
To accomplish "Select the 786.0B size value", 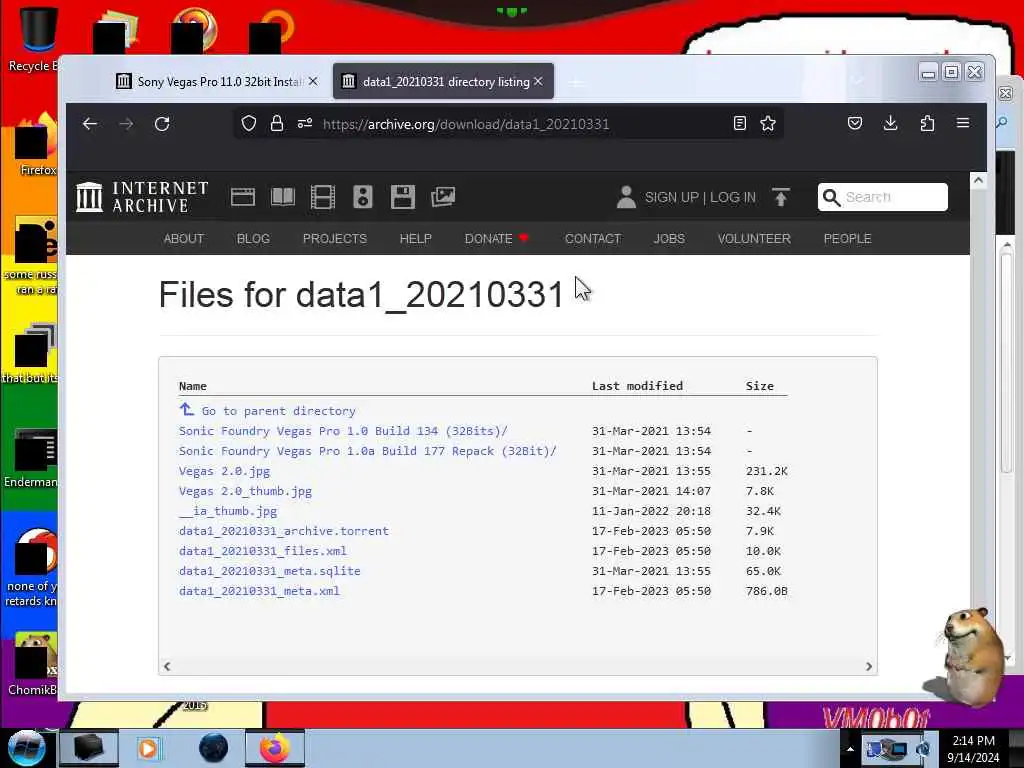I will pos(767,591).
